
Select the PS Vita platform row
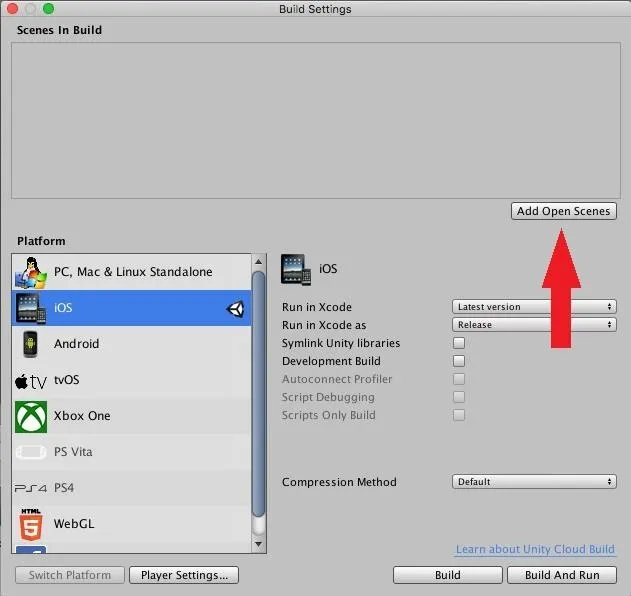[132, 452]
